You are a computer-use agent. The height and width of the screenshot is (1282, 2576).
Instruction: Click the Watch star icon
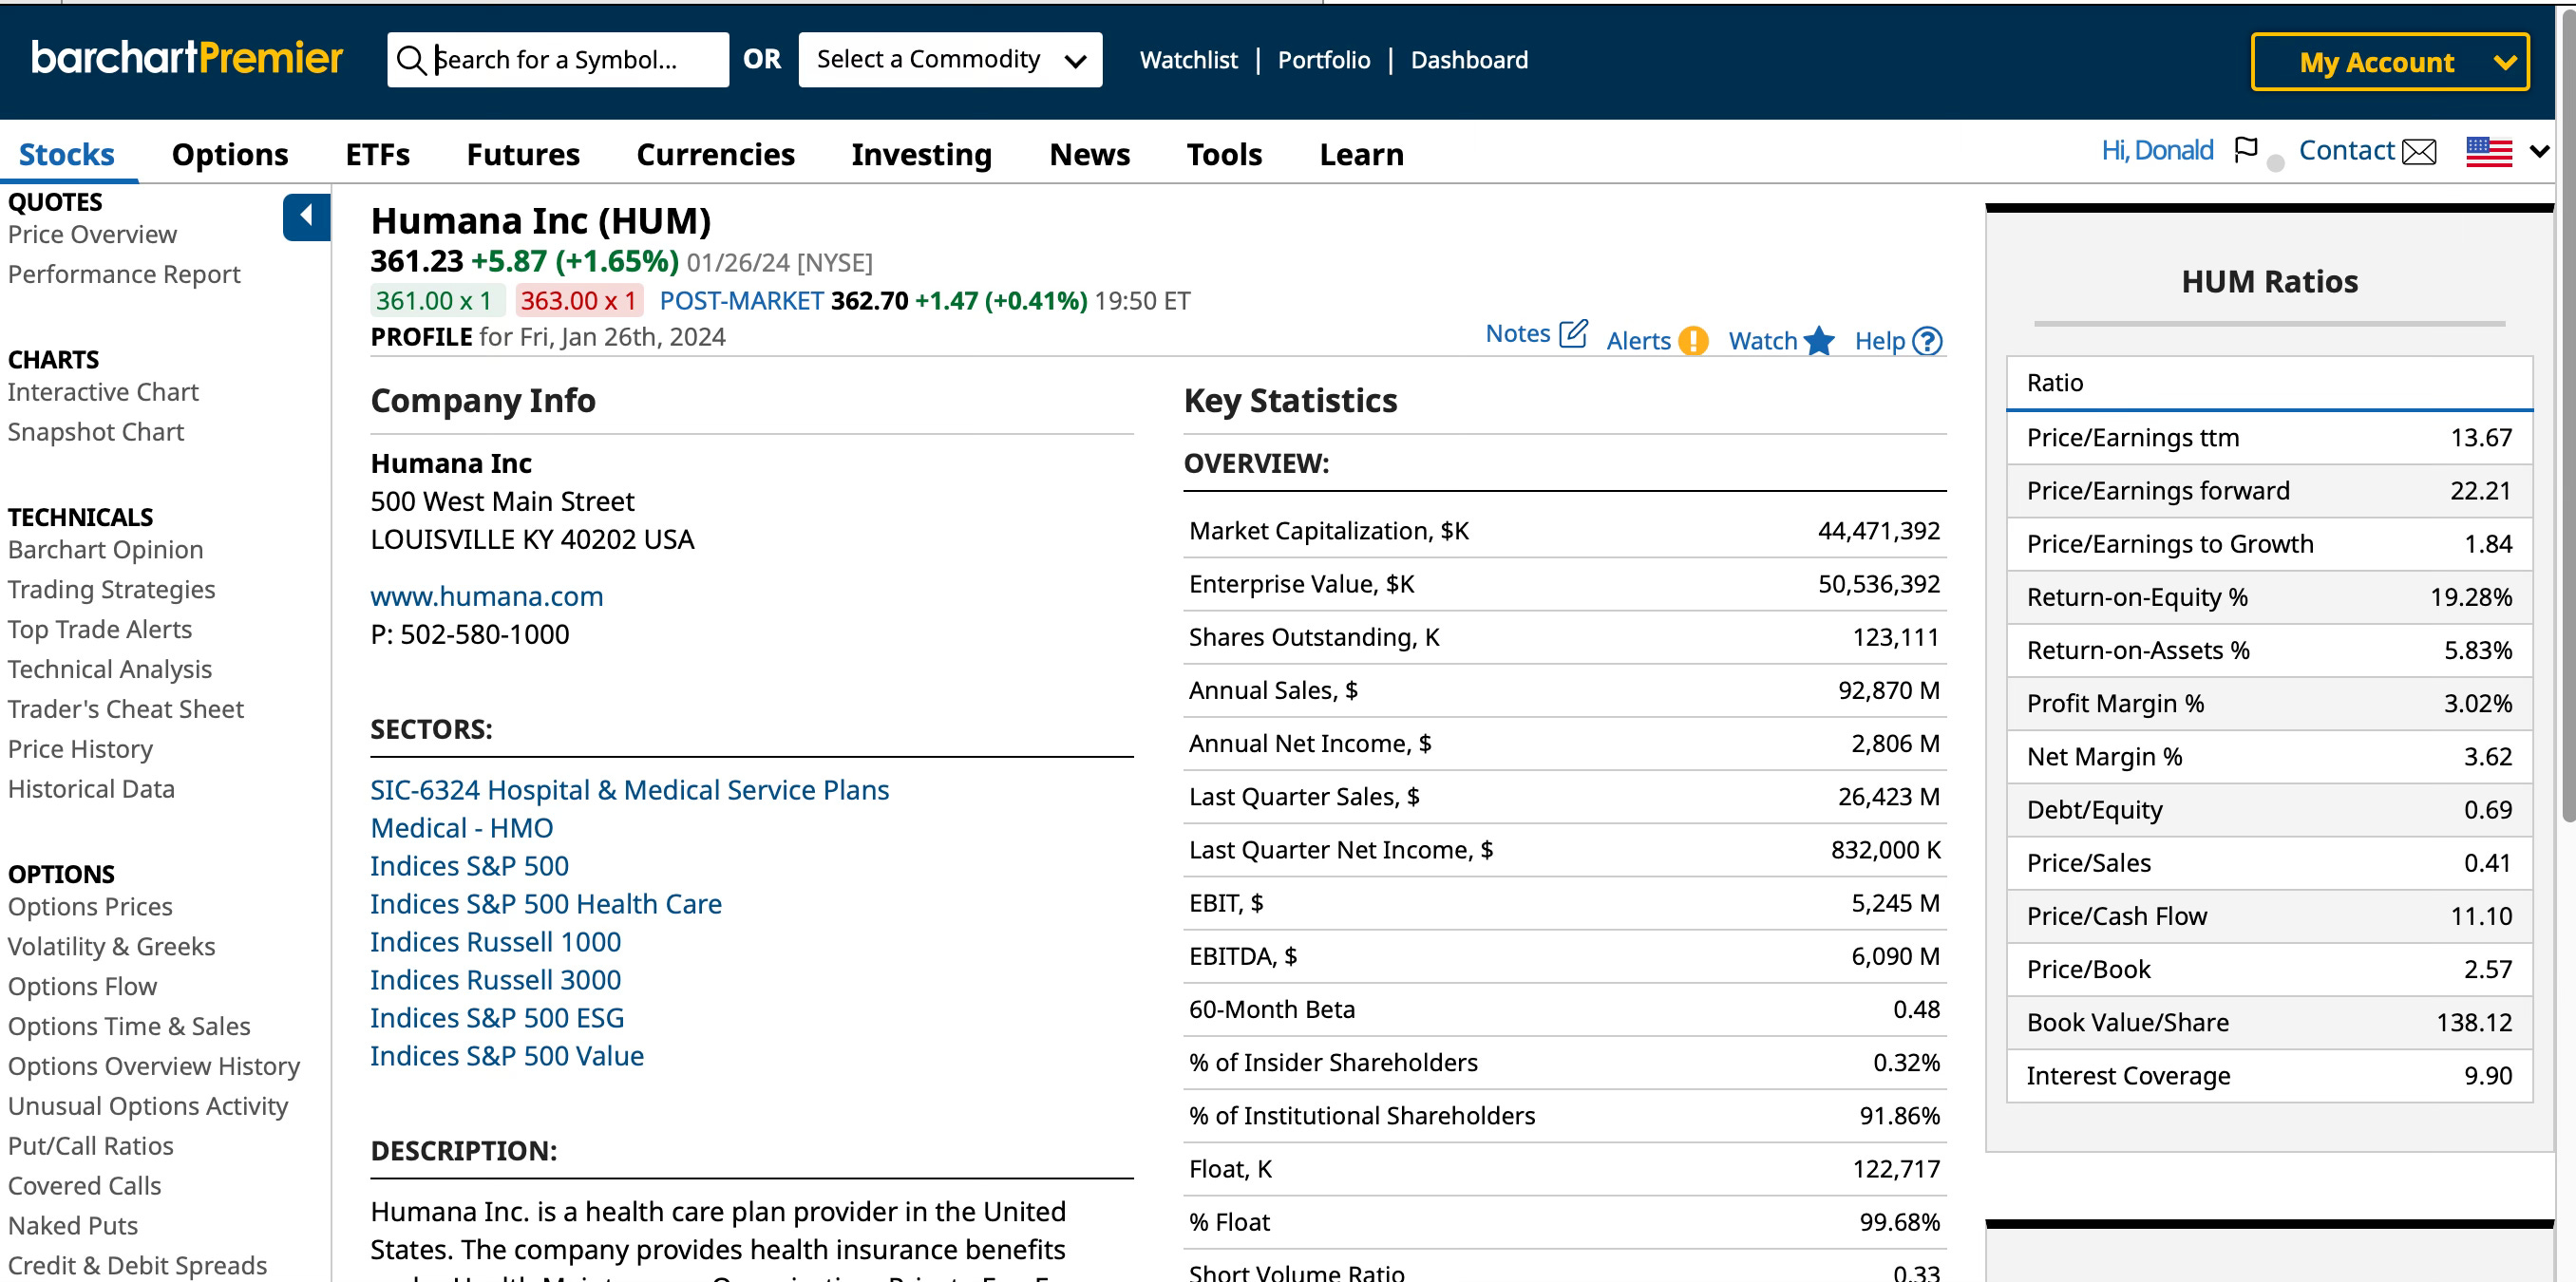pos(1819,341)
